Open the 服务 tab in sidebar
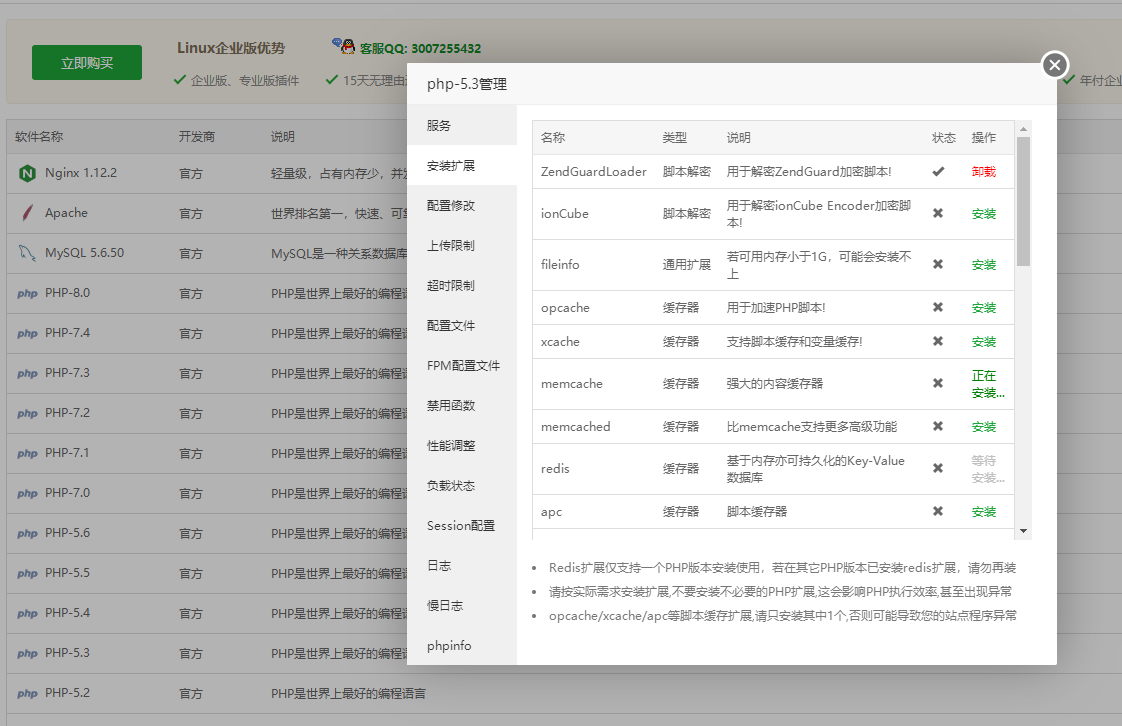Image resolution: width=1122 pixels, height=726 pixels. tap(462, 125)
